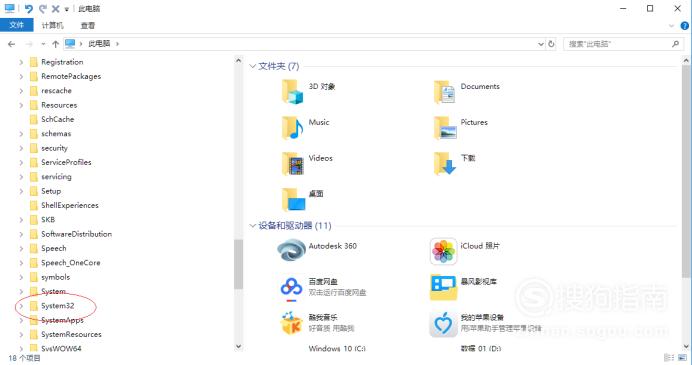Viewport: 692px width, 365px height.
Task: Collapse the 文件夹 (7) group
Action: 252,66
